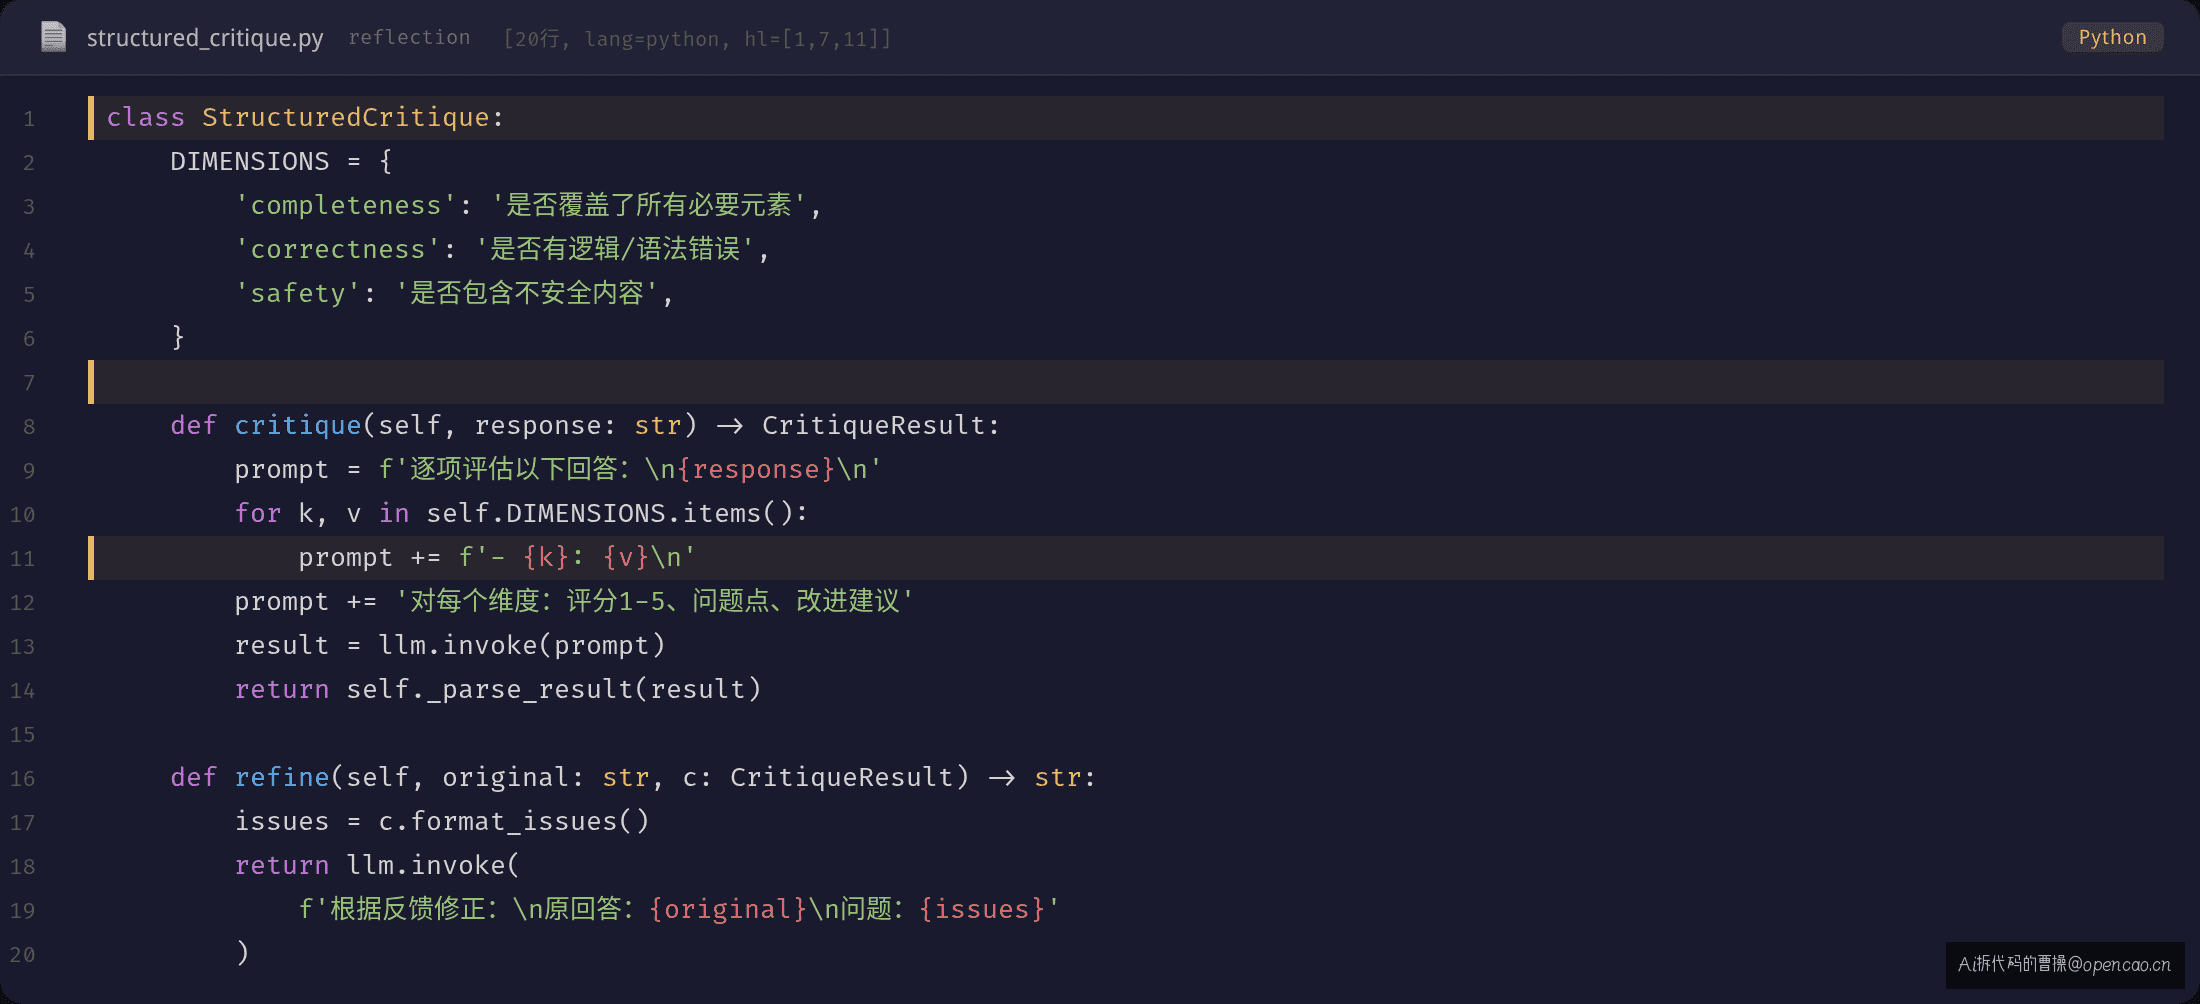The image size is (2200, 1004).
Task: Click the {response} placeholder on line 9
Action: click(x=756, y=469)
